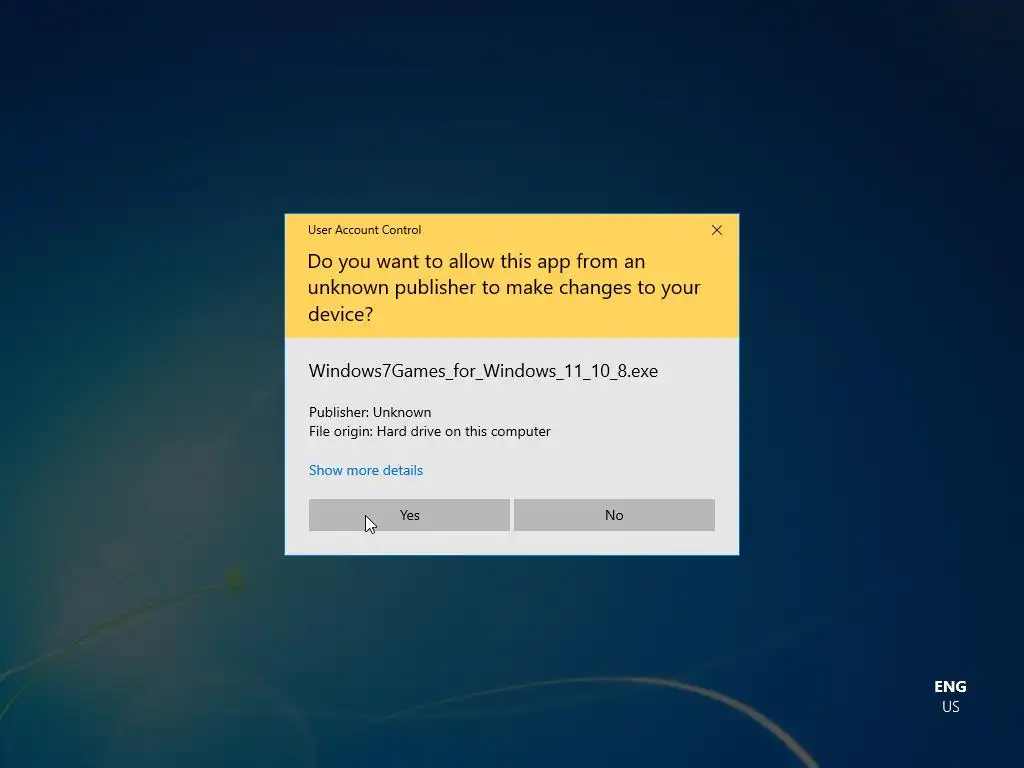Click Yes to allow the app
Screen dimensions: 1024x768
point(409,515)
